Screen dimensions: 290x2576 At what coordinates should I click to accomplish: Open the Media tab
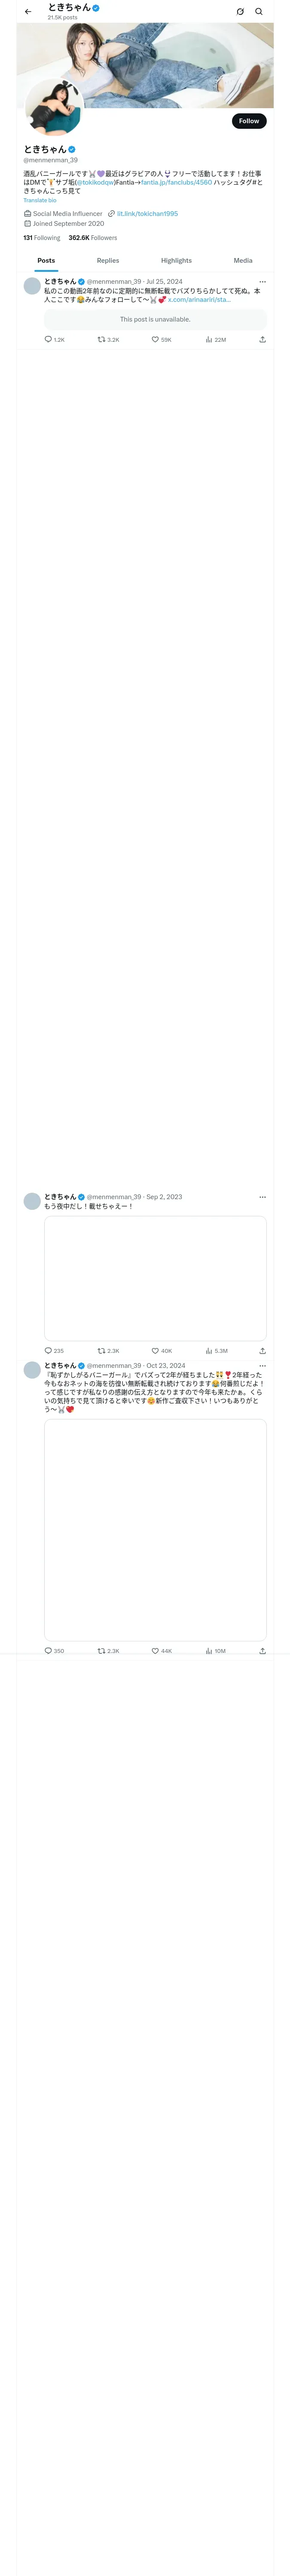coord(243,261)
